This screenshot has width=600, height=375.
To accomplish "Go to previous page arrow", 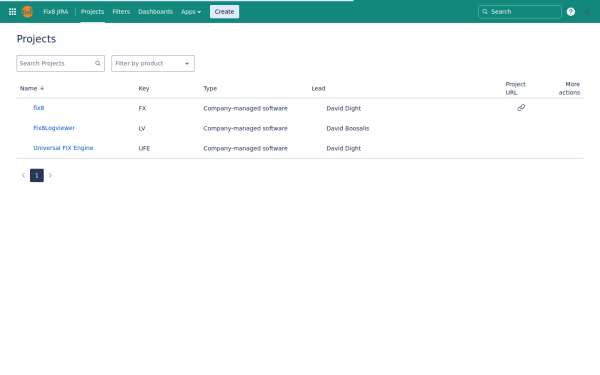I will point(23,175).
